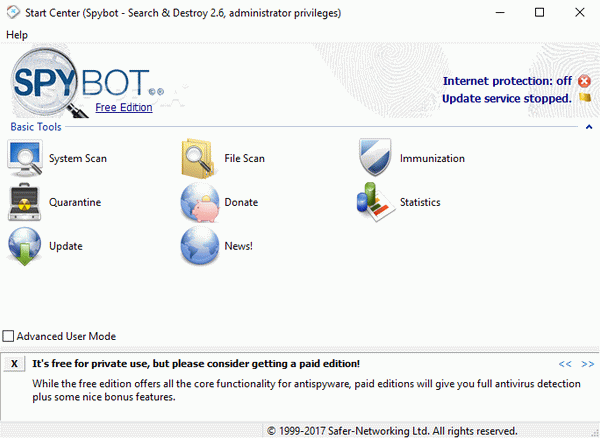Viewport: 600px width, 438px height.
Task: Click 'Update service stopped.' status text
Action: click(507, 98)
